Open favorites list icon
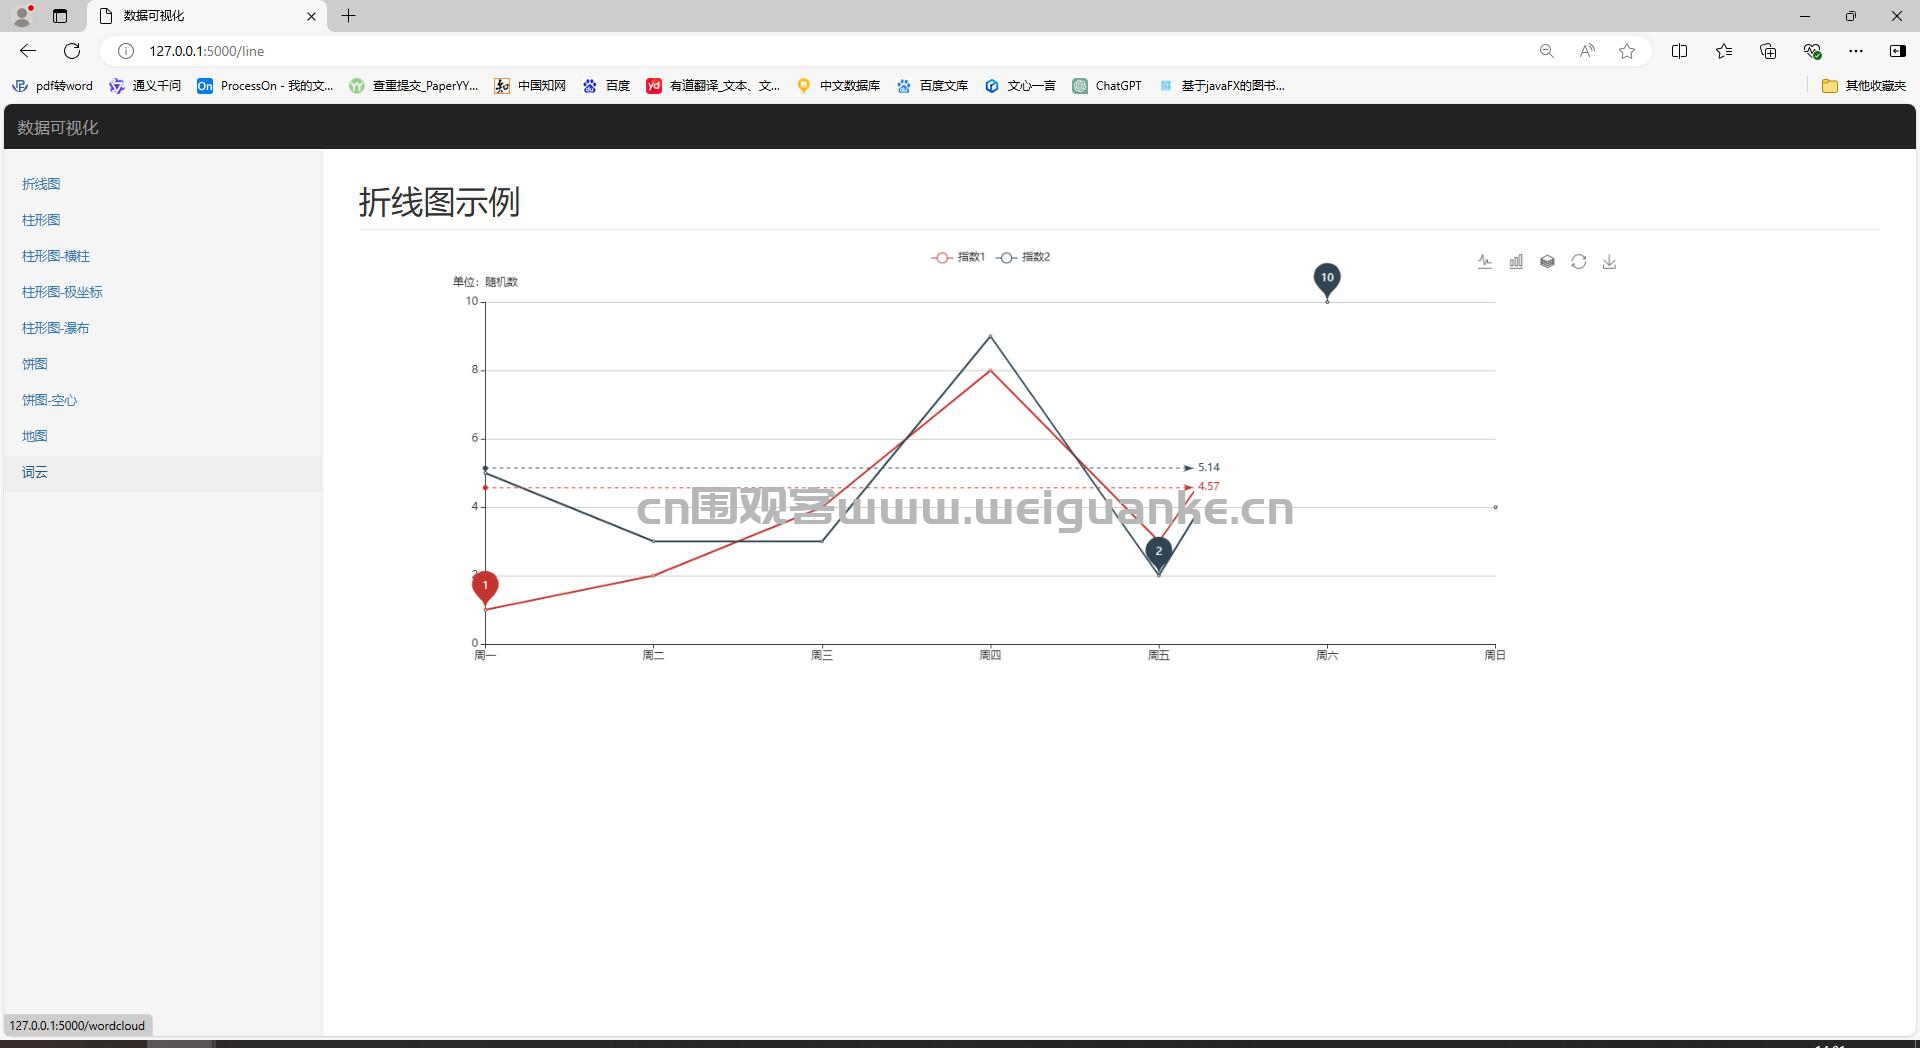 (1724, 51)
